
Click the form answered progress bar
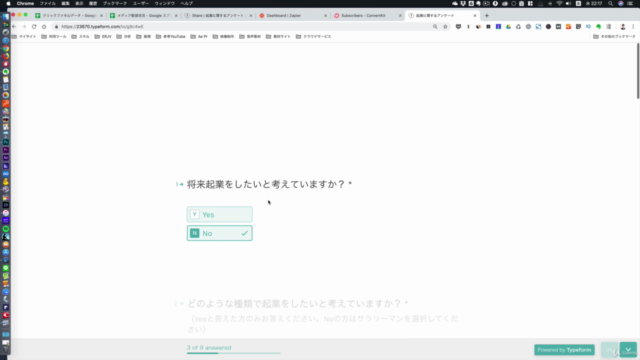[x=233, y=353]
